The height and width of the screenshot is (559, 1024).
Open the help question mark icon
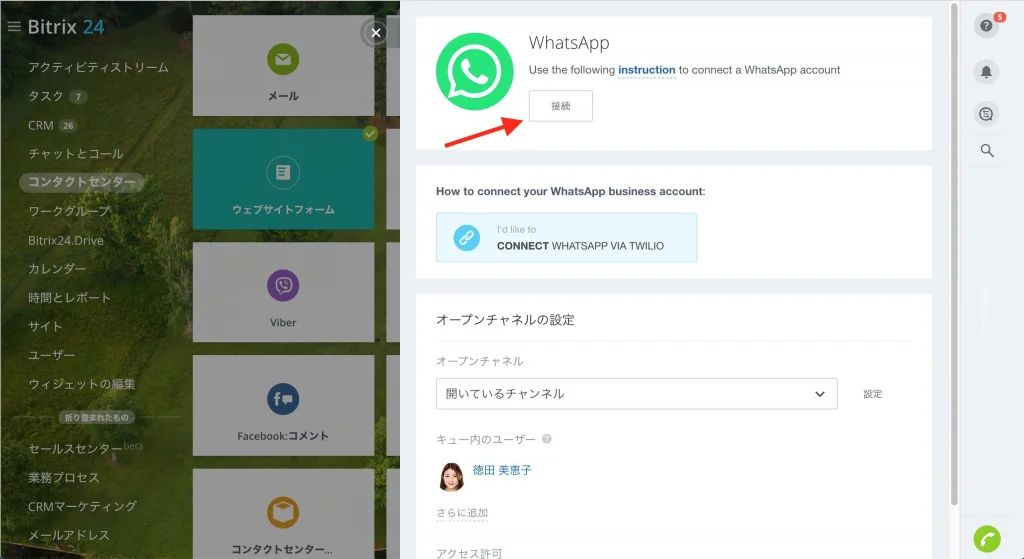pos(986,25)
